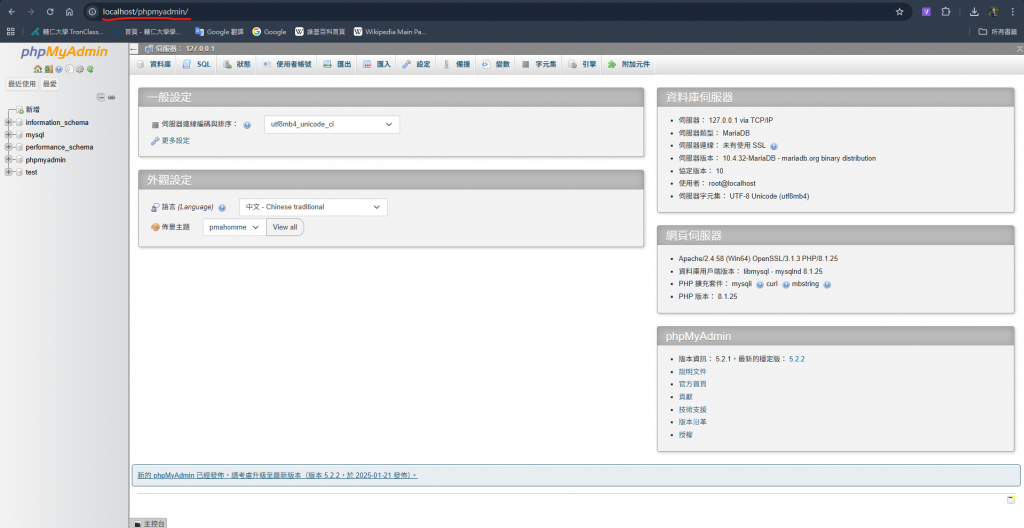Collapse the navigation panel arrow beside server breadcrumb
The height and width of the screenshot is (528, 1024).
(x=134, y=48)
